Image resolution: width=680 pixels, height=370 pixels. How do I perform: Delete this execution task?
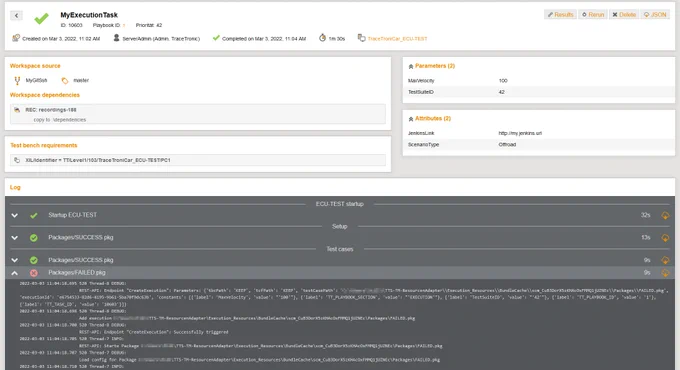click(x=624, y=15)
